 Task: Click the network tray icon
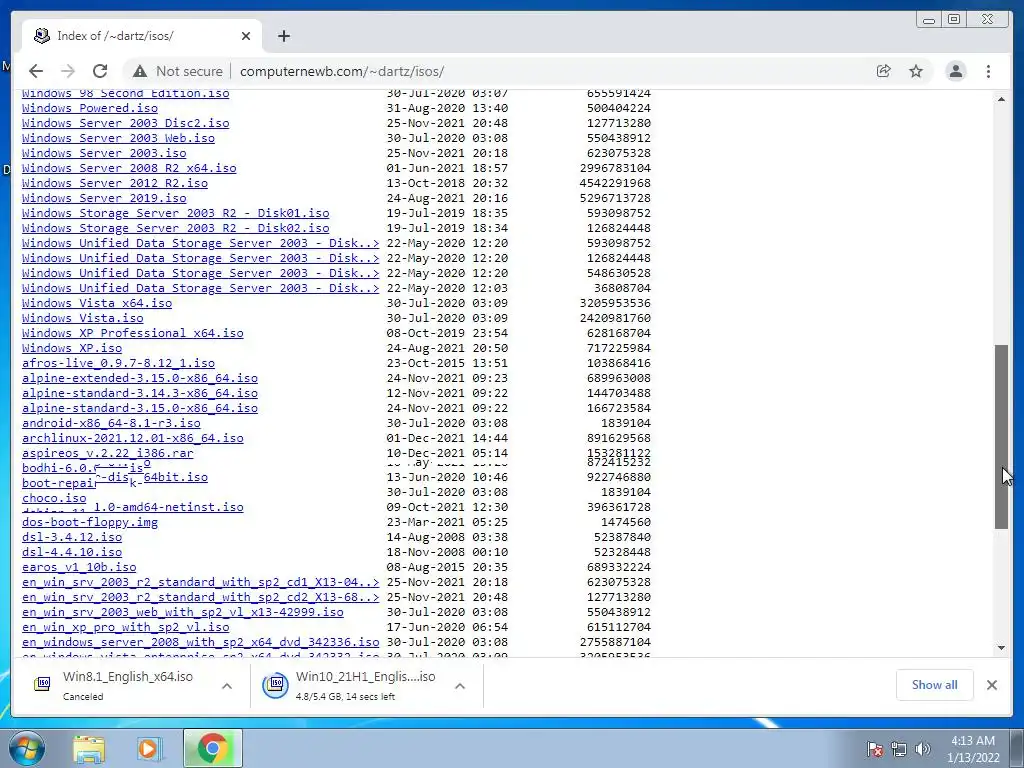click(x=899, y=749)
